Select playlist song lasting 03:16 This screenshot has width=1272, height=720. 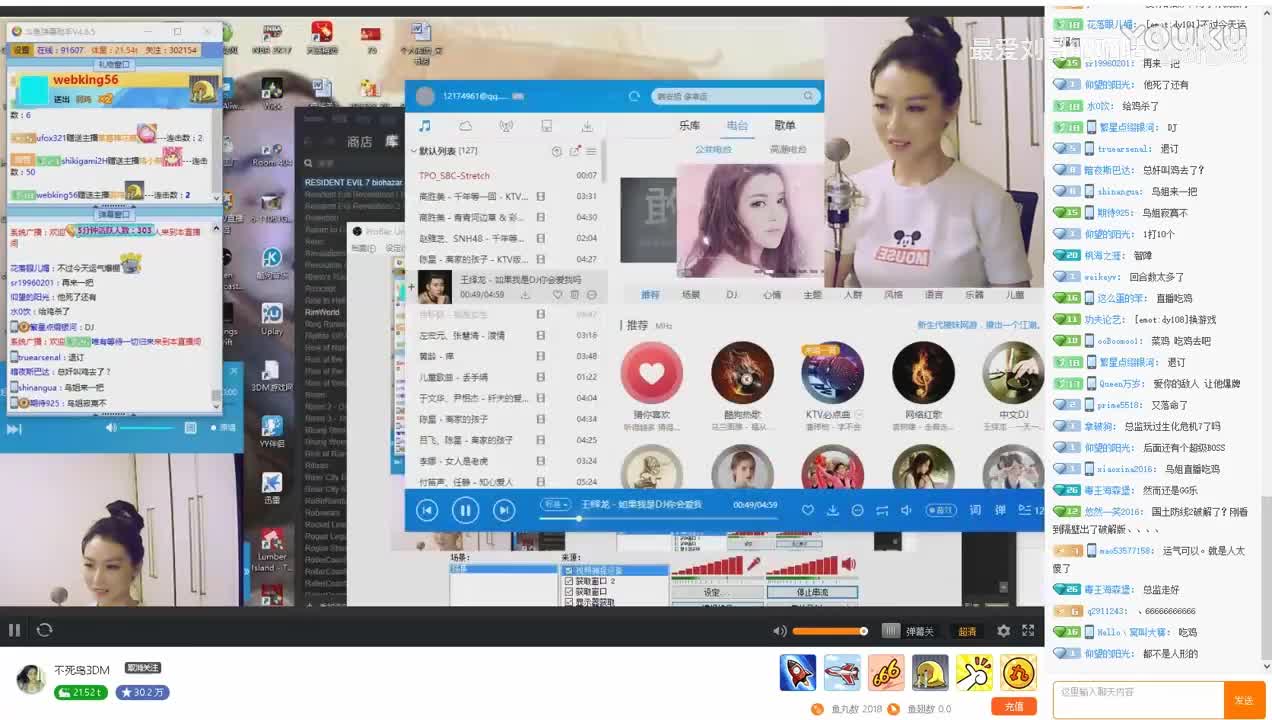(507, 335)
